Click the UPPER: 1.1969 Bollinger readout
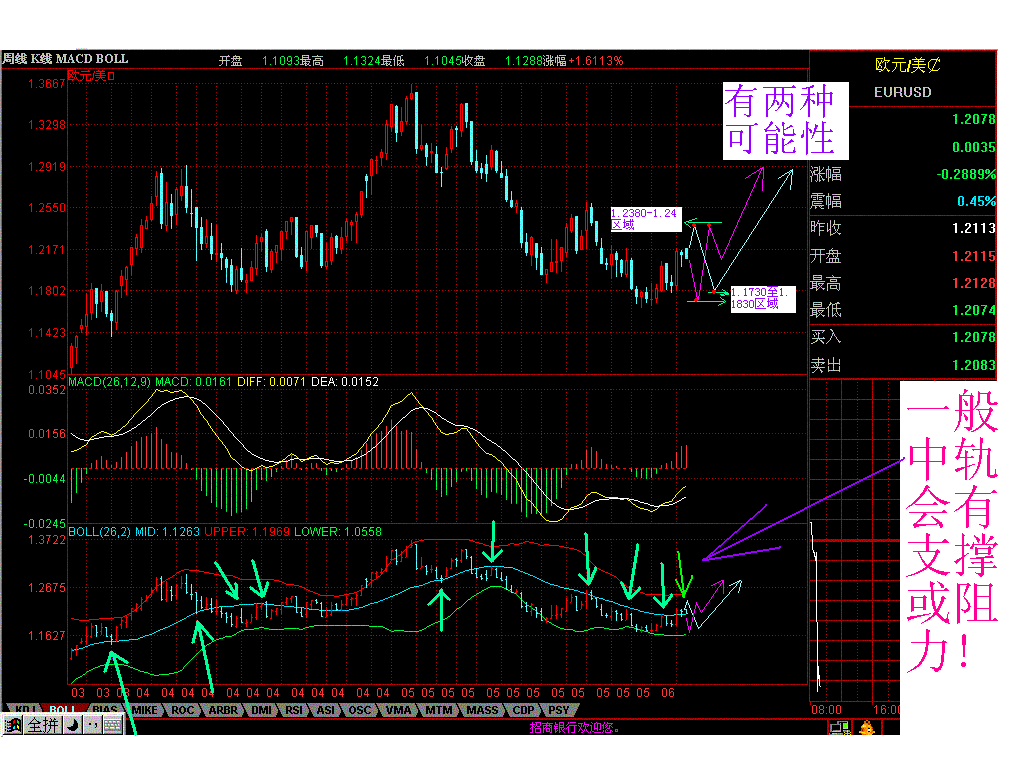 click(247, 532)
